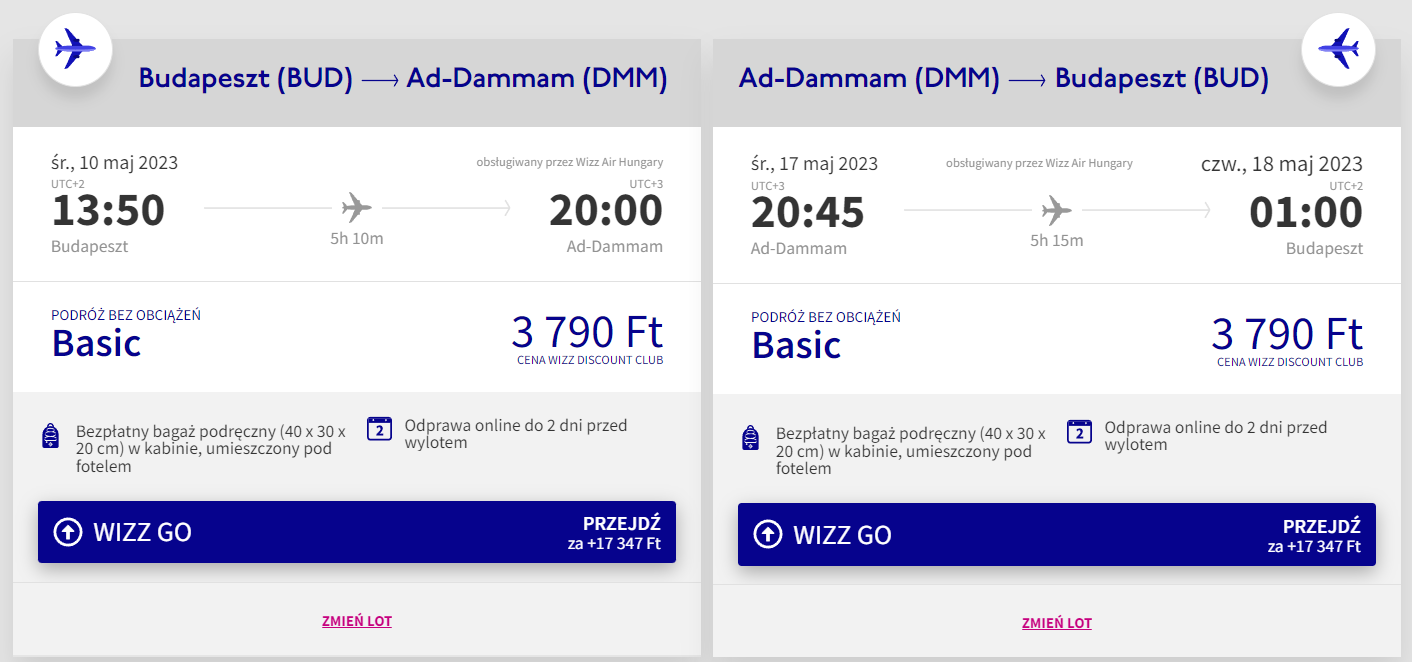Click the 01:00 return arrival time
This screenshot has height=662, width=1412.
click(x=1306, y=213)
